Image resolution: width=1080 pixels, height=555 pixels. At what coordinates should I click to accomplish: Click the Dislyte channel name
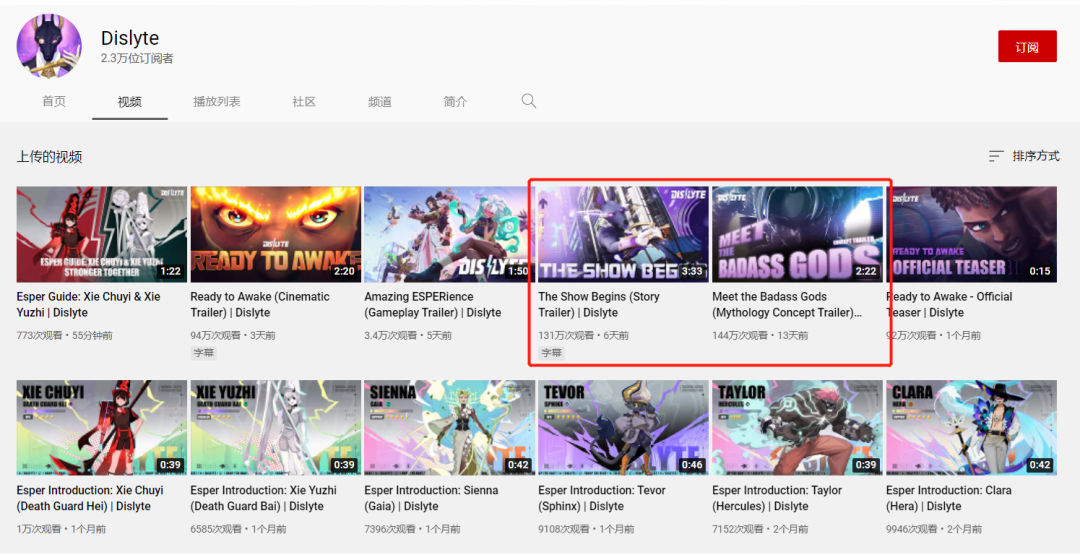(130, 38)
